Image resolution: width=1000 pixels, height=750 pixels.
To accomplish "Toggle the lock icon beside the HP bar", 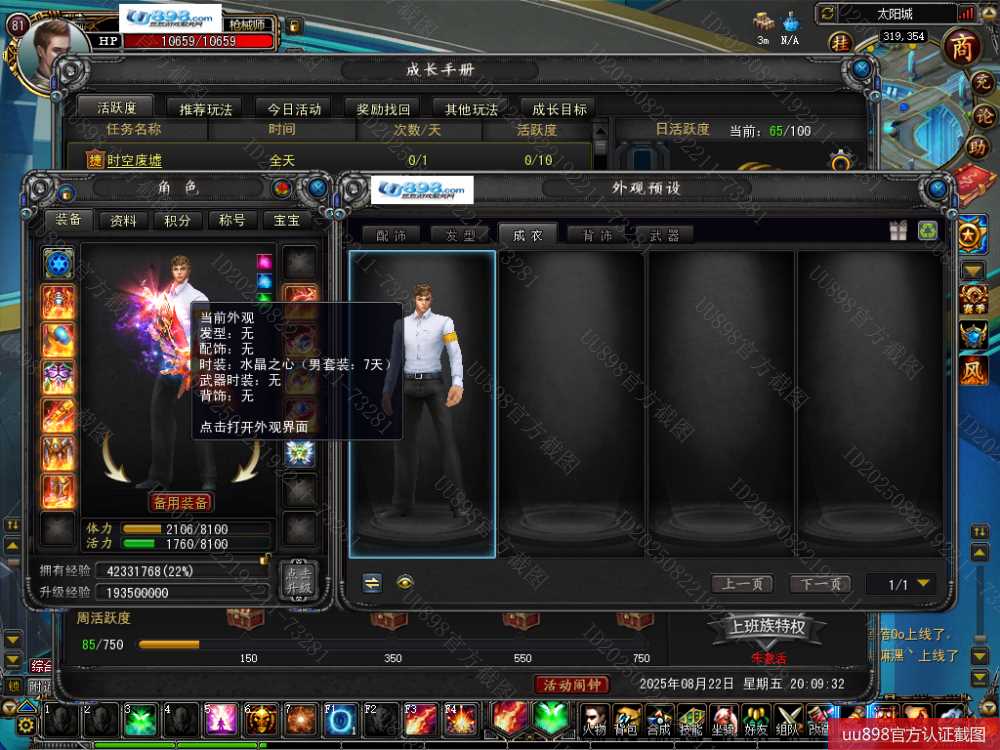I will point(293,27).
